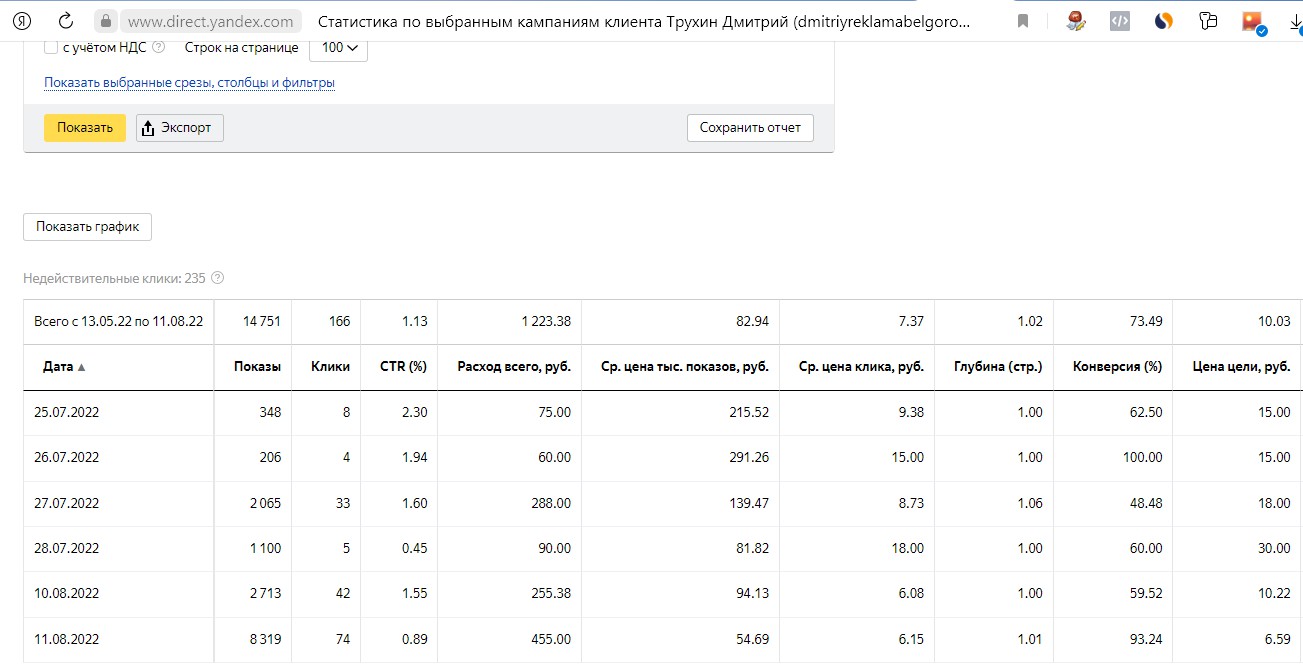The image size is (1303, 670).
Task: Click CTR value 0.45
Action: pos(414,548)
